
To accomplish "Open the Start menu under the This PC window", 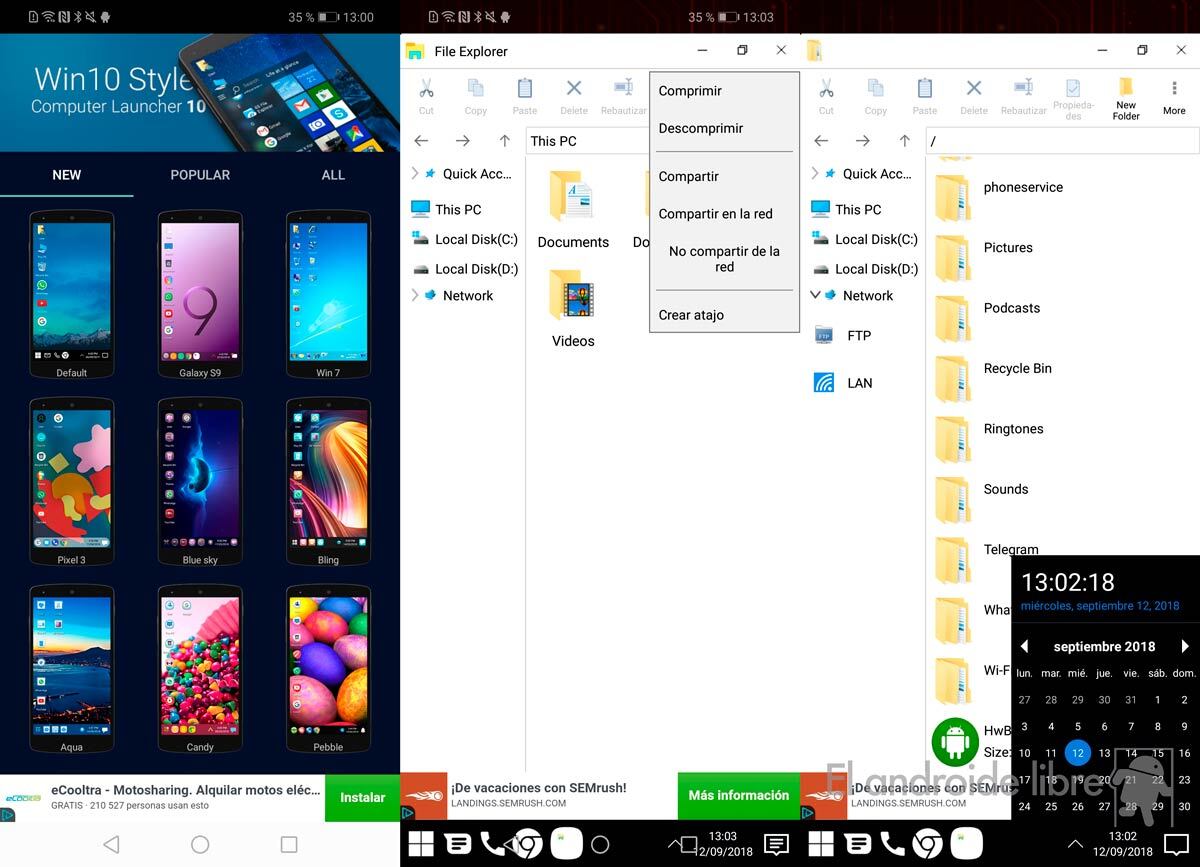I will [421, 845].
